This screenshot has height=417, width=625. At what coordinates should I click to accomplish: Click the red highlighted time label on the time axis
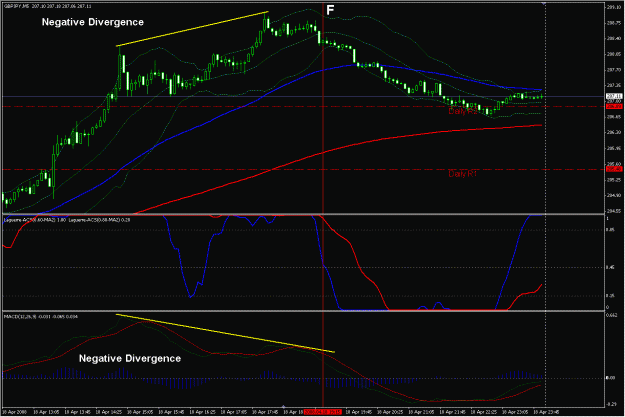click(x=322, y=412)
